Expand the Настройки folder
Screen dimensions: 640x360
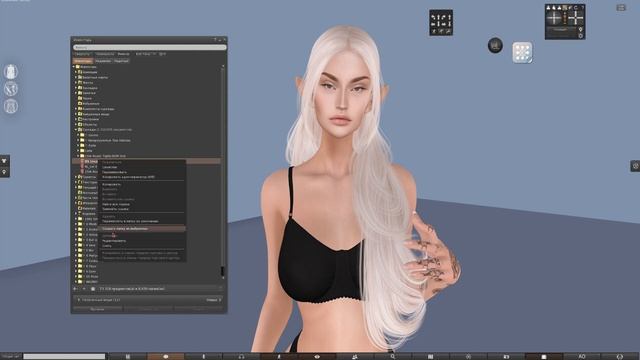coord(76,119)
